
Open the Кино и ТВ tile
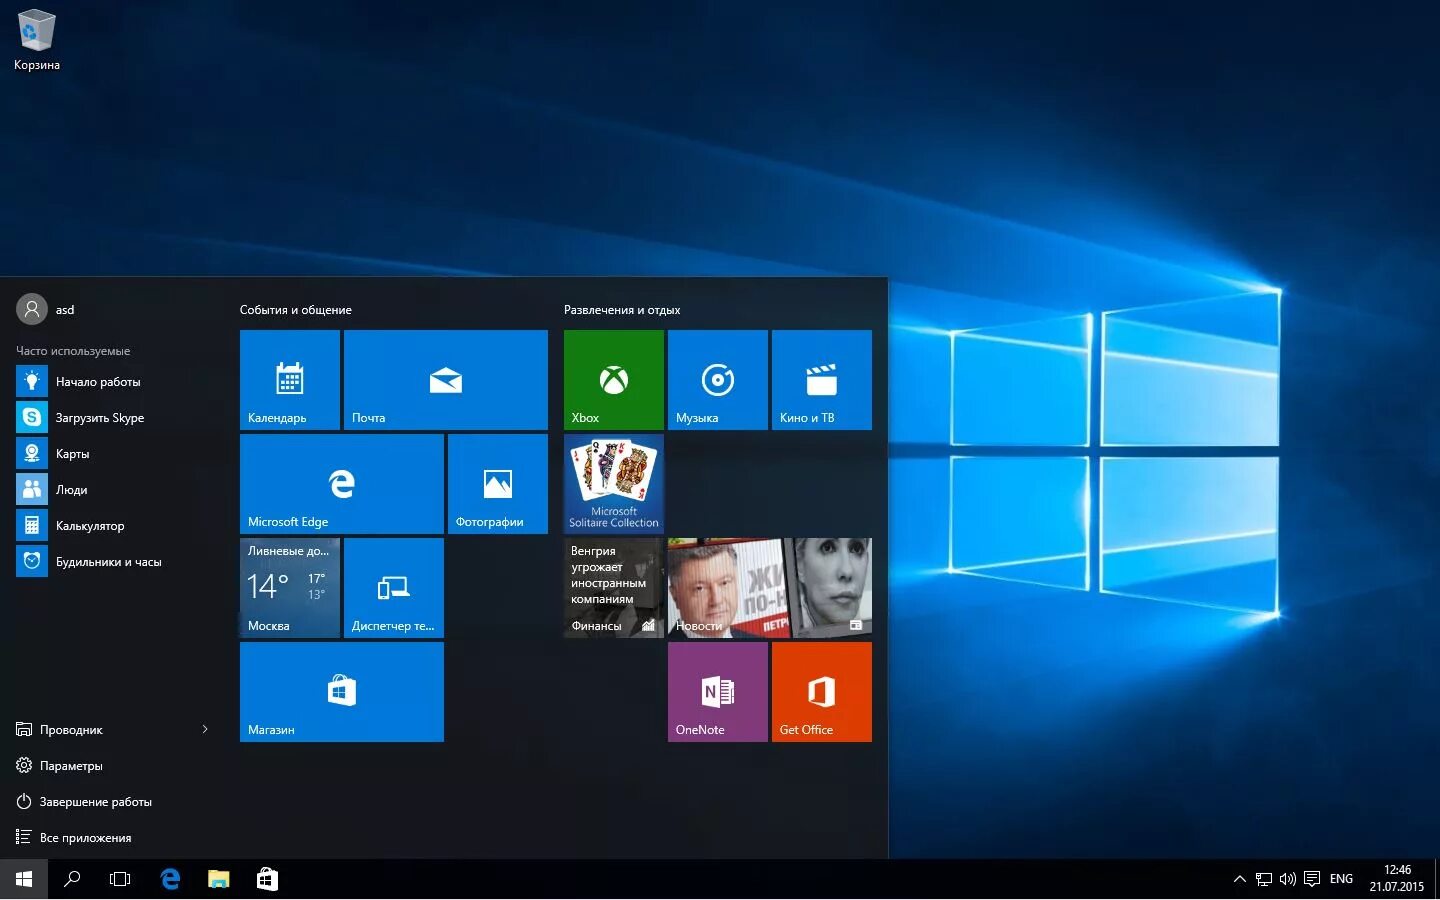coord(822,380)
